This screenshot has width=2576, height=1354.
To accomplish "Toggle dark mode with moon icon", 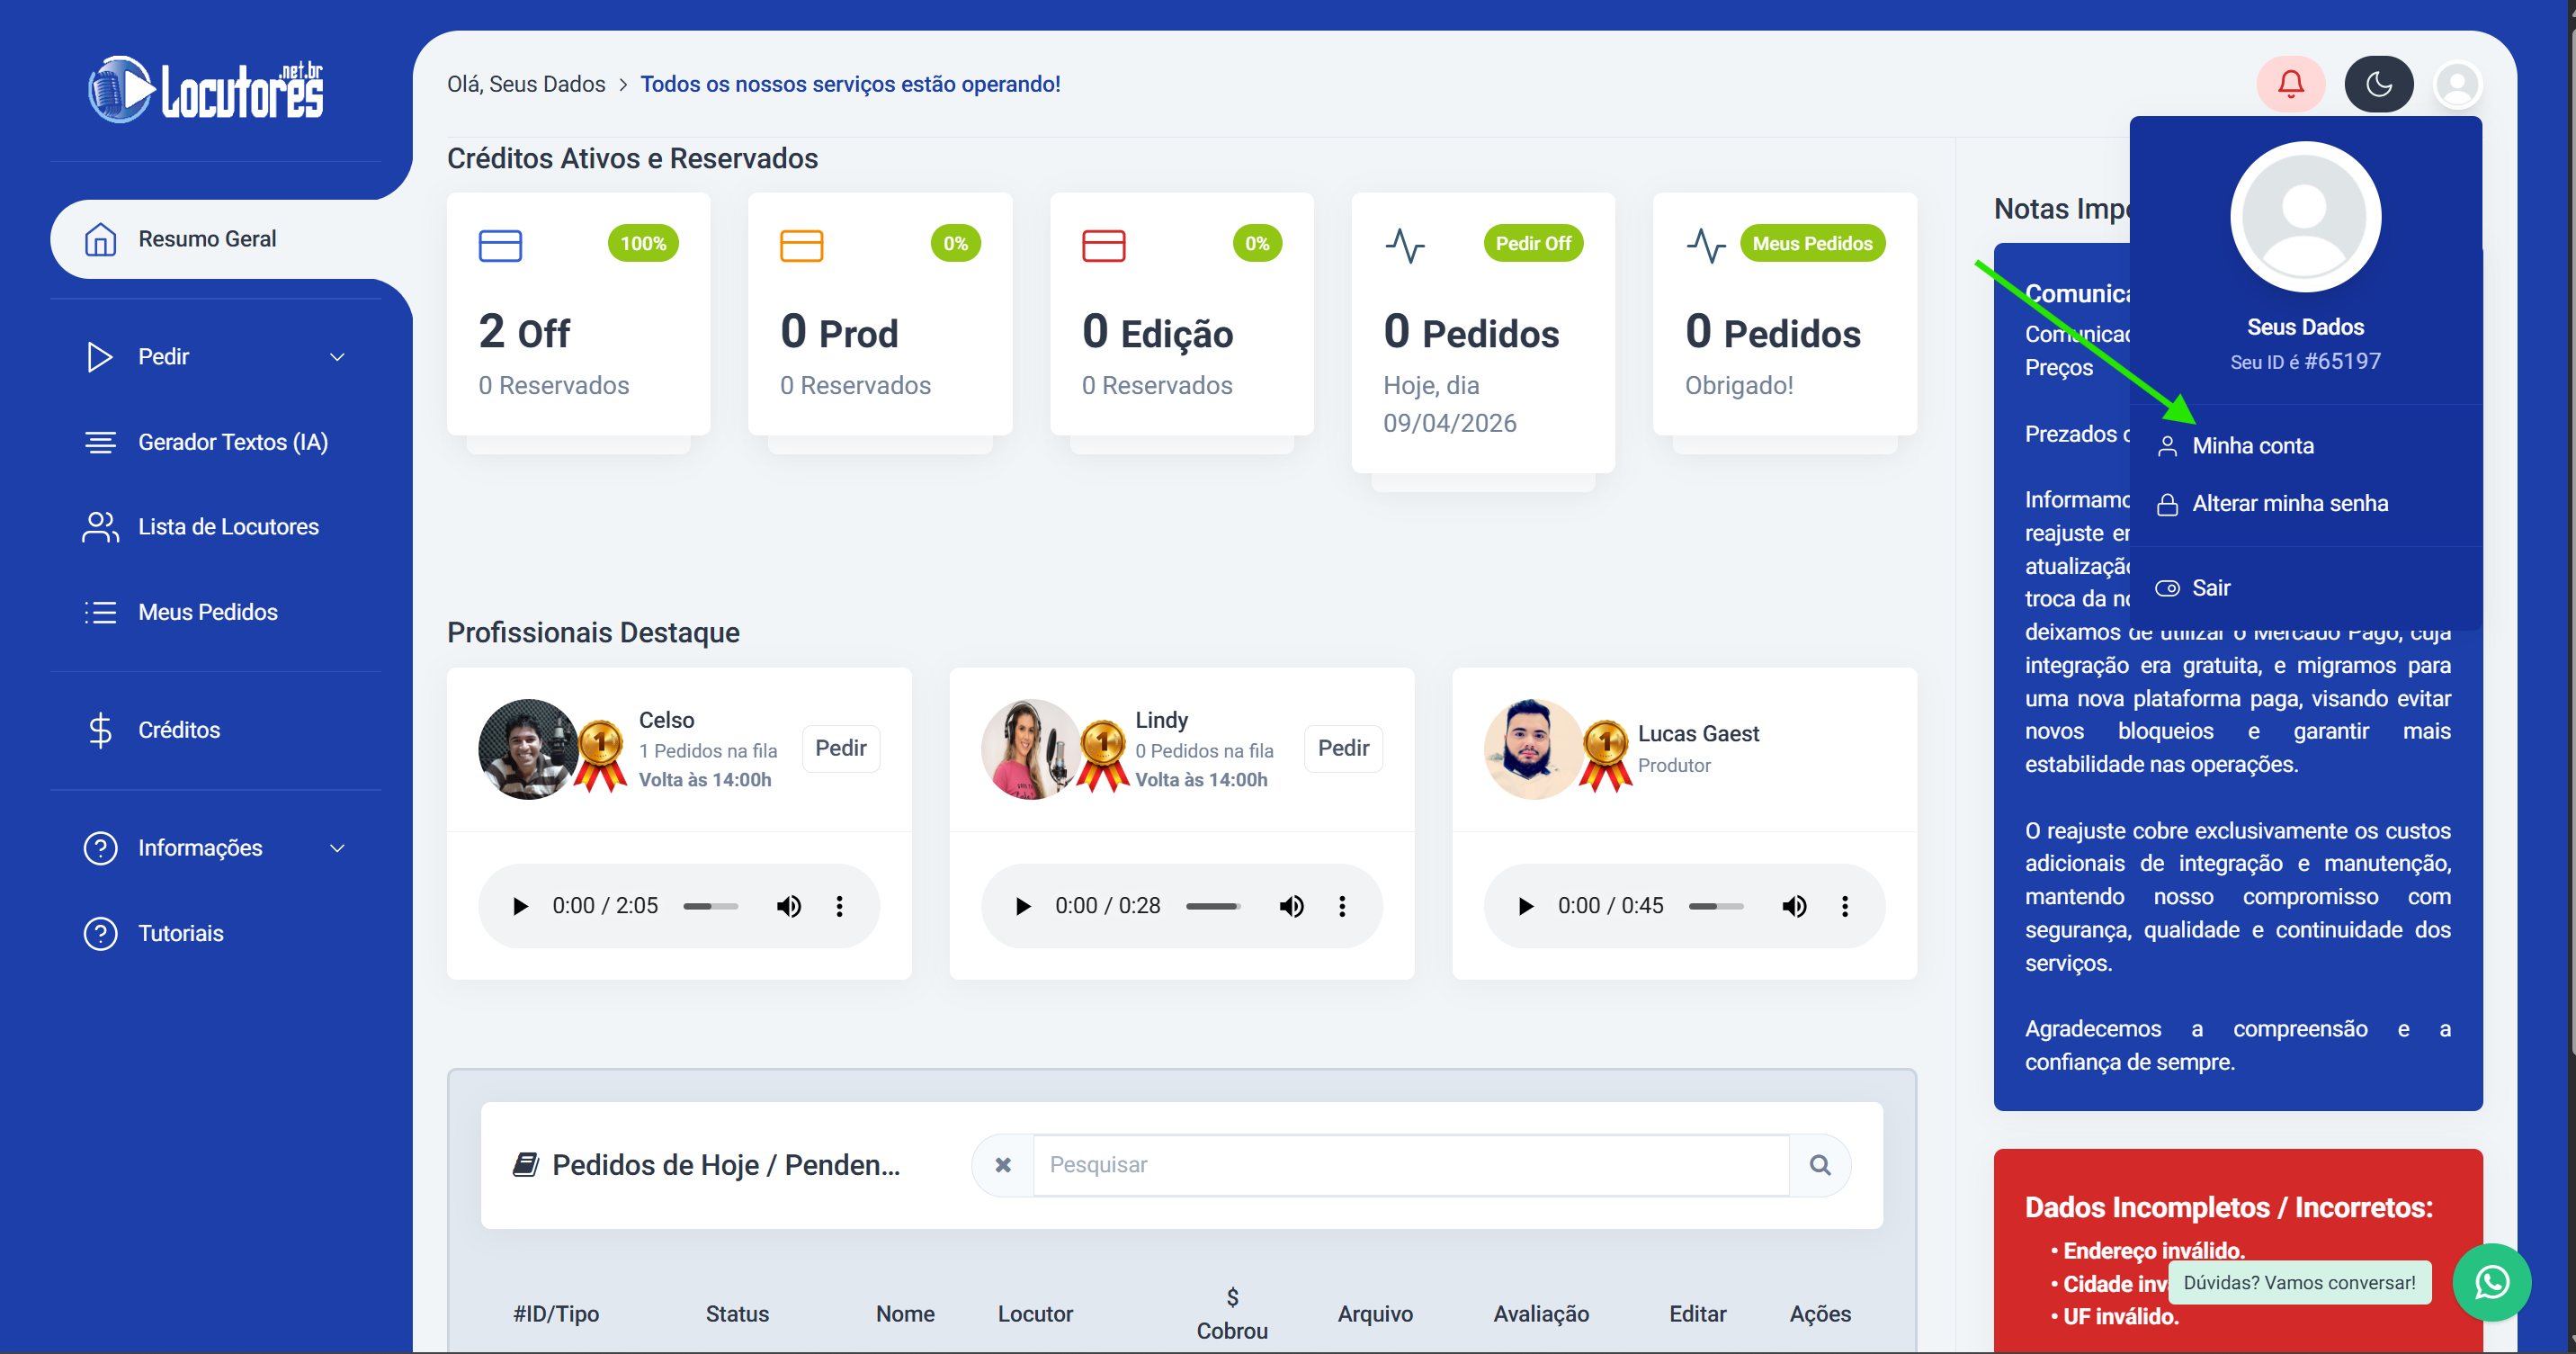I will (x=2378, y=84).
